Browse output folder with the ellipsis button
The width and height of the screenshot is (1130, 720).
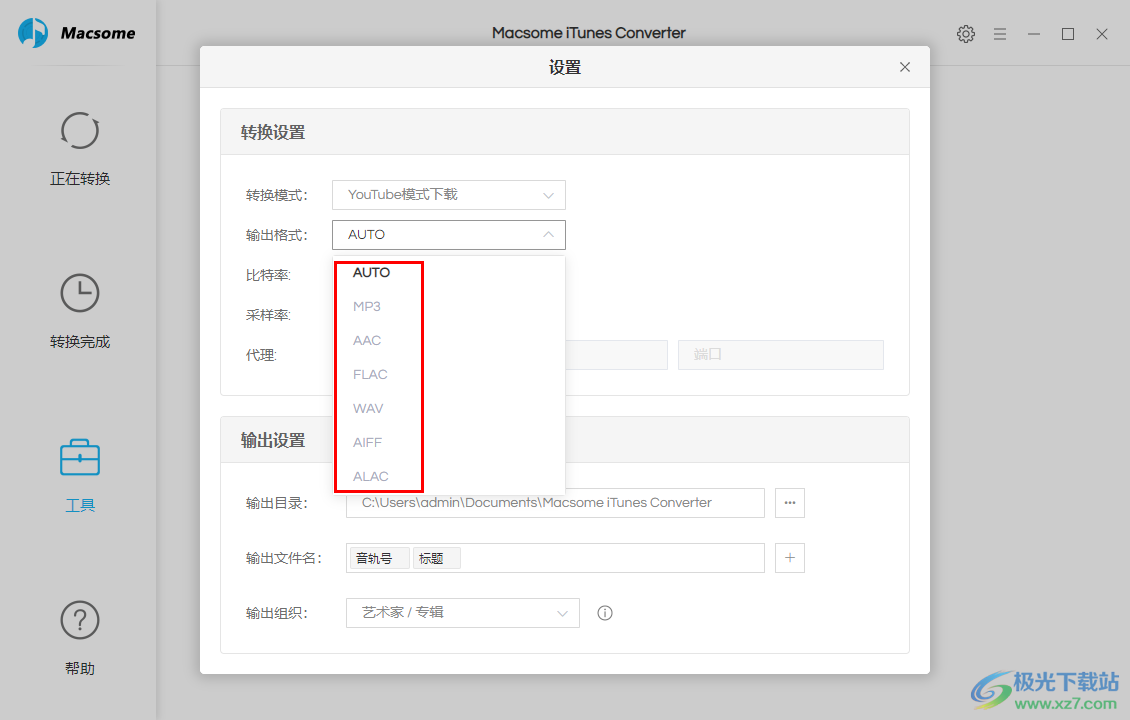[x=790, y=503]
